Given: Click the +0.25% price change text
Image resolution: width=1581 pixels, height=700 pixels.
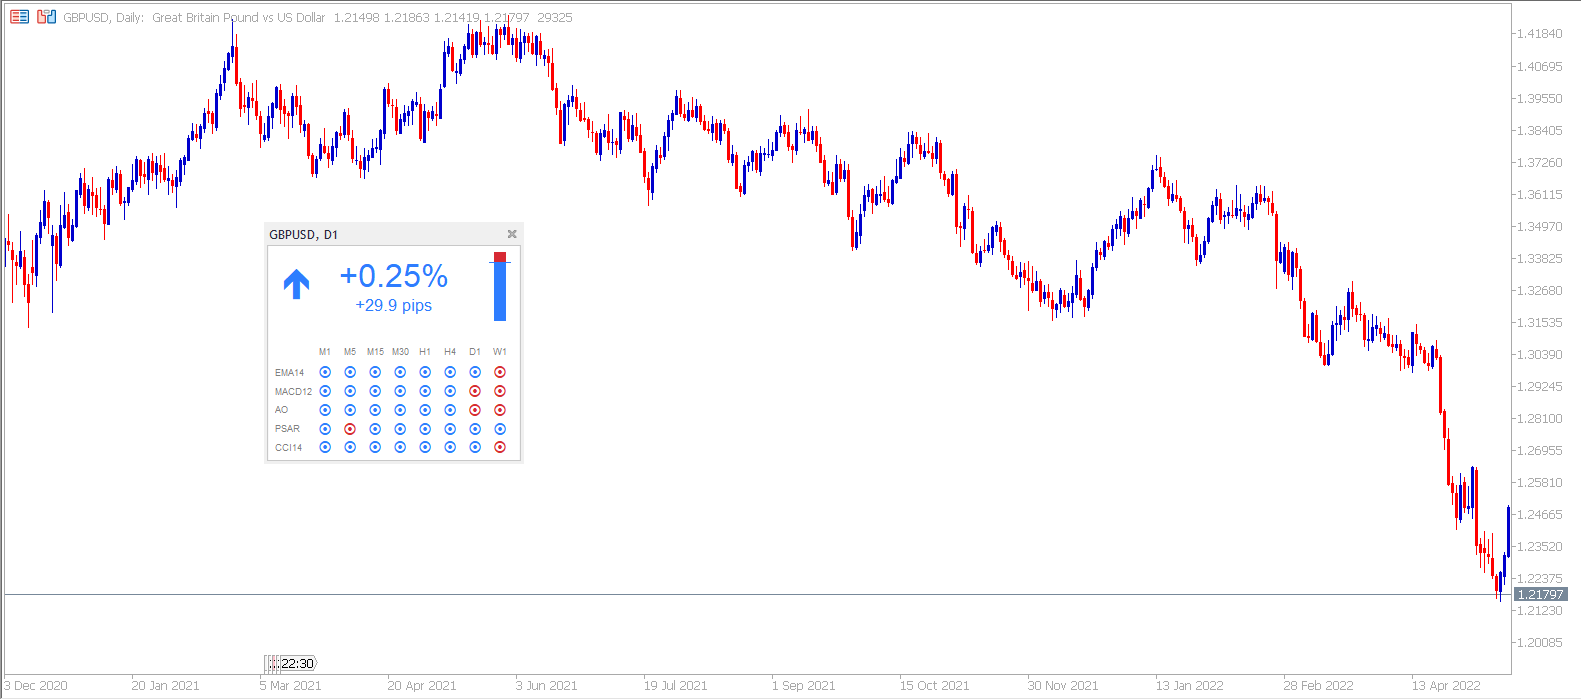Looking at the screenshot, I should [x=394, y=276].
